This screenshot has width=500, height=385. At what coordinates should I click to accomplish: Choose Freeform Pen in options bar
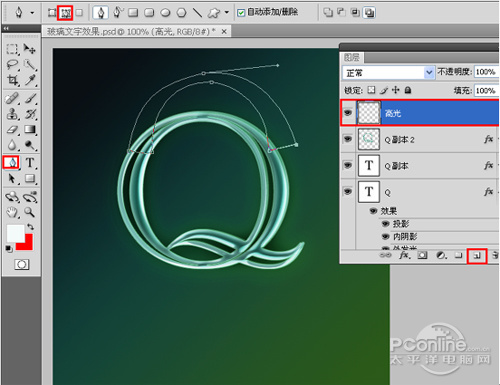[117, 13]
